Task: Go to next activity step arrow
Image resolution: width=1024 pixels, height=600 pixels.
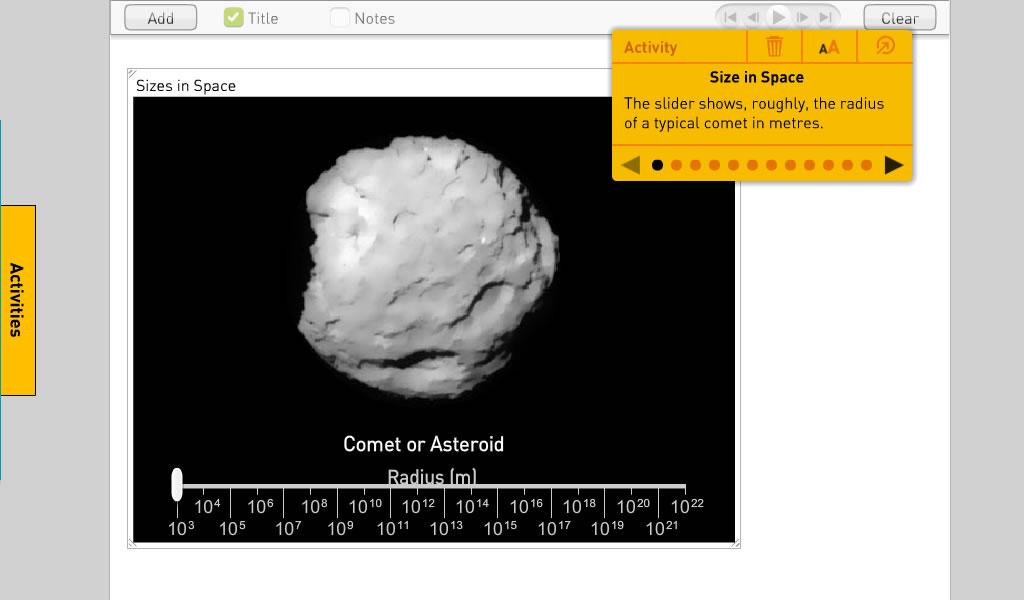Action: (894, 165)
